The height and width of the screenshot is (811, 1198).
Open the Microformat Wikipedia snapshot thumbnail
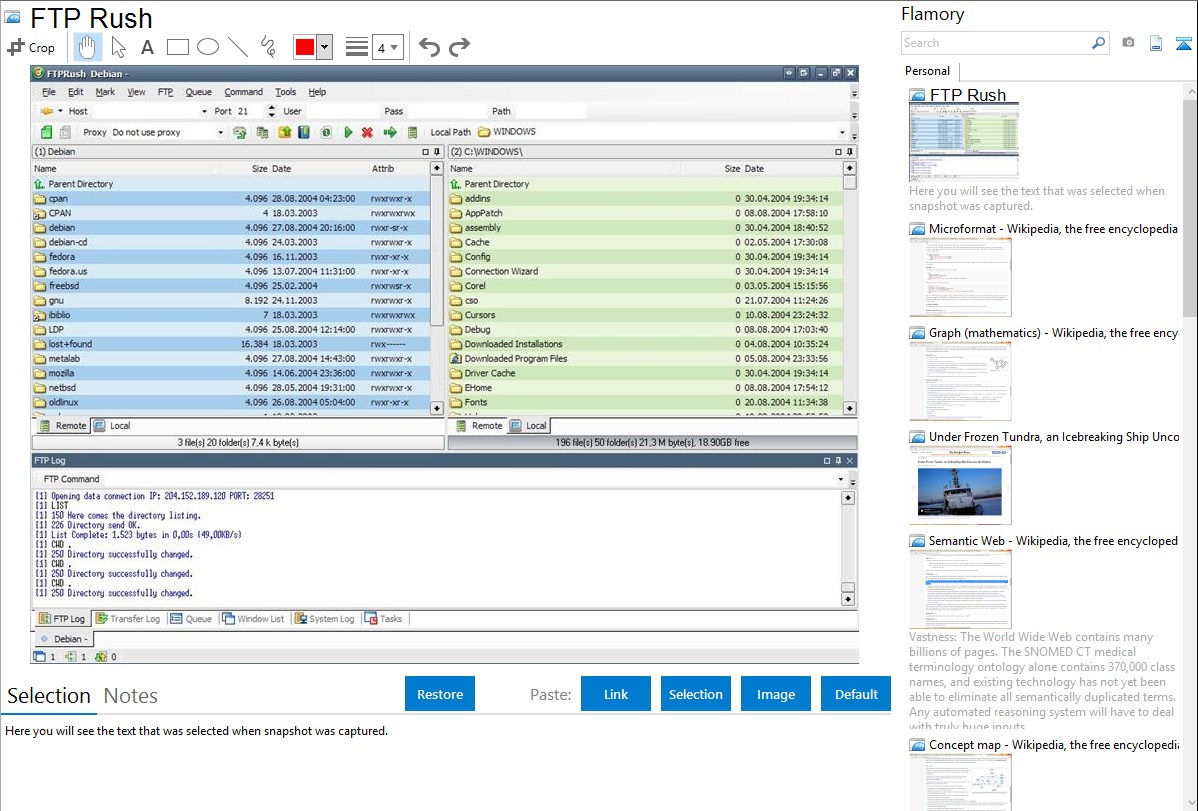tap(960, 277)
